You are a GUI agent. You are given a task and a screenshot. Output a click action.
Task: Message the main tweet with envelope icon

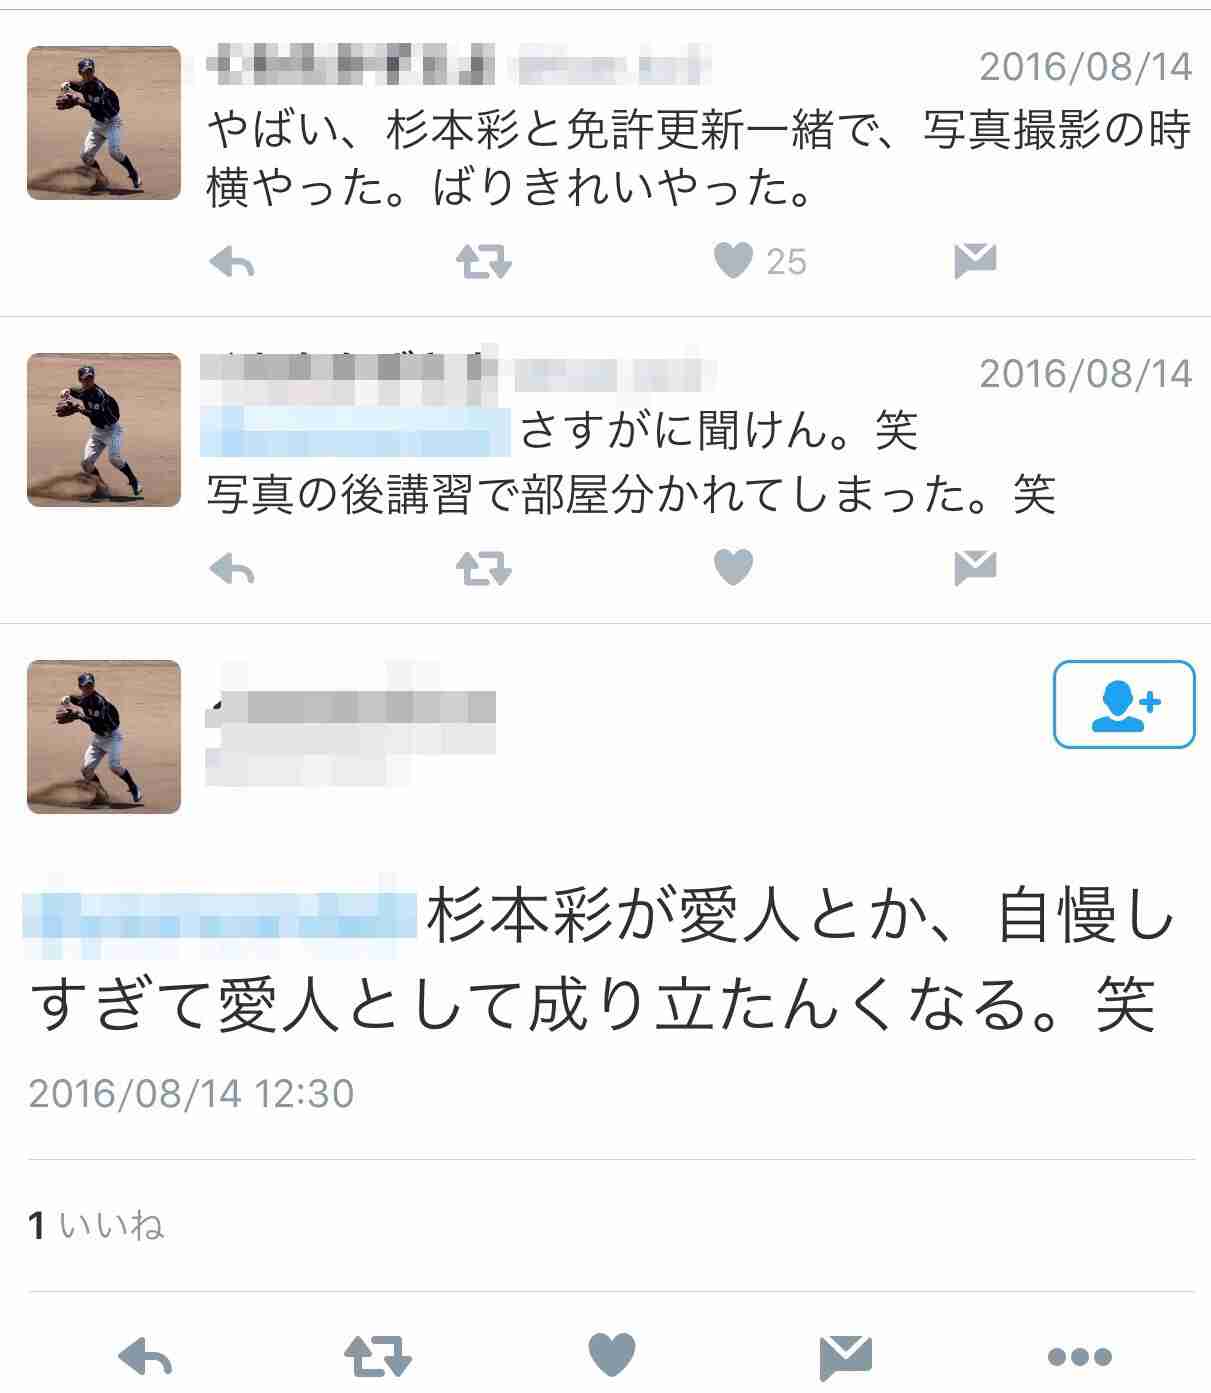tap(846, 1357)
